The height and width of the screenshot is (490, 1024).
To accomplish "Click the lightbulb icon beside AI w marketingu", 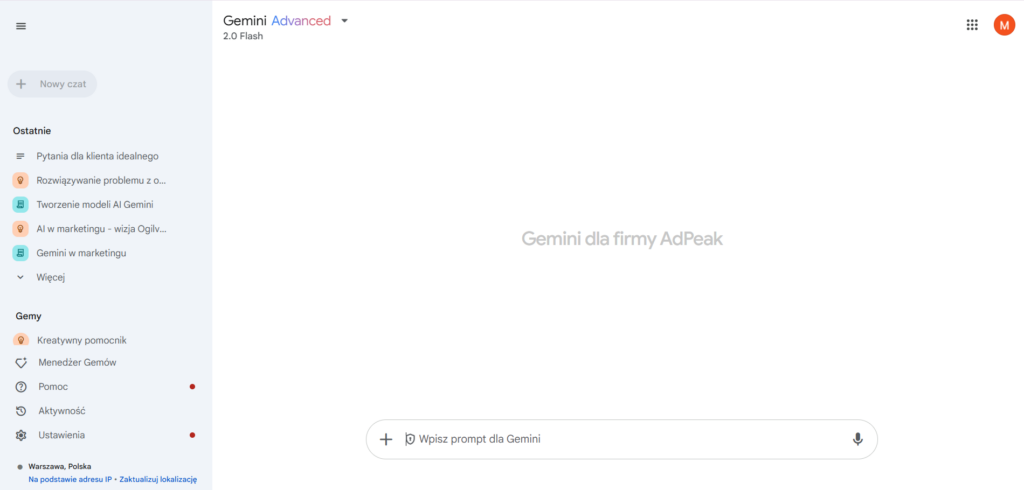I will click(20, 229).
